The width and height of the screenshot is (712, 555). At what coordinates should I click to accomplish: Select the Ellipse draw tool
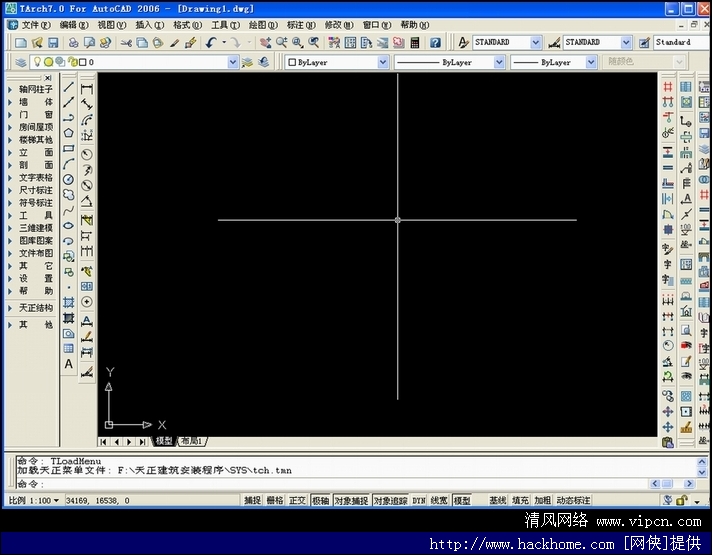[x=69, y=226]
